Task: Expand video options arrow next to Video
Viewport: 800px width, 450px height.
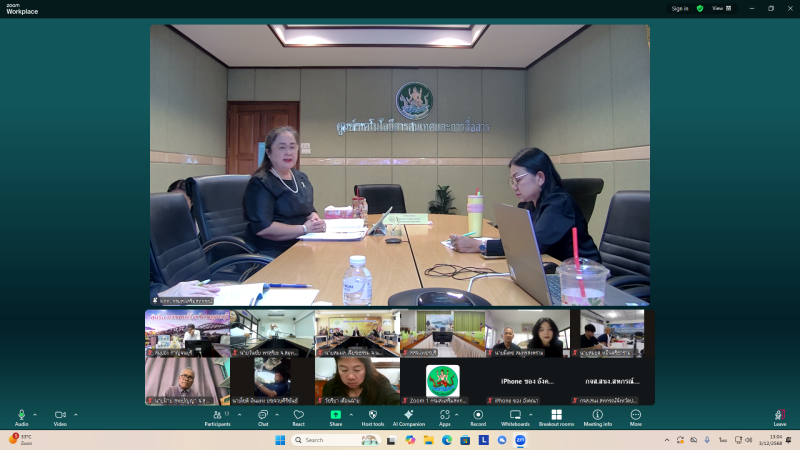Action: coord(75,413)
